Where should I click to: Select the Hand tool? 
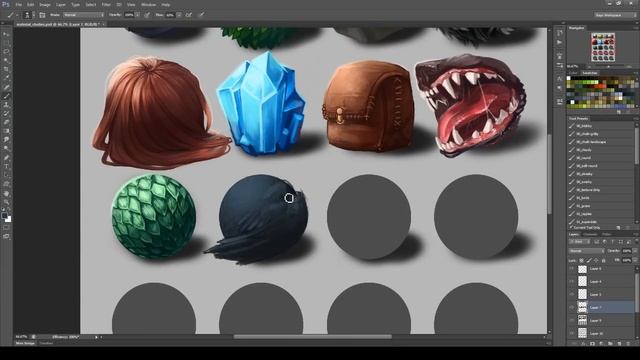pos(6,193)
